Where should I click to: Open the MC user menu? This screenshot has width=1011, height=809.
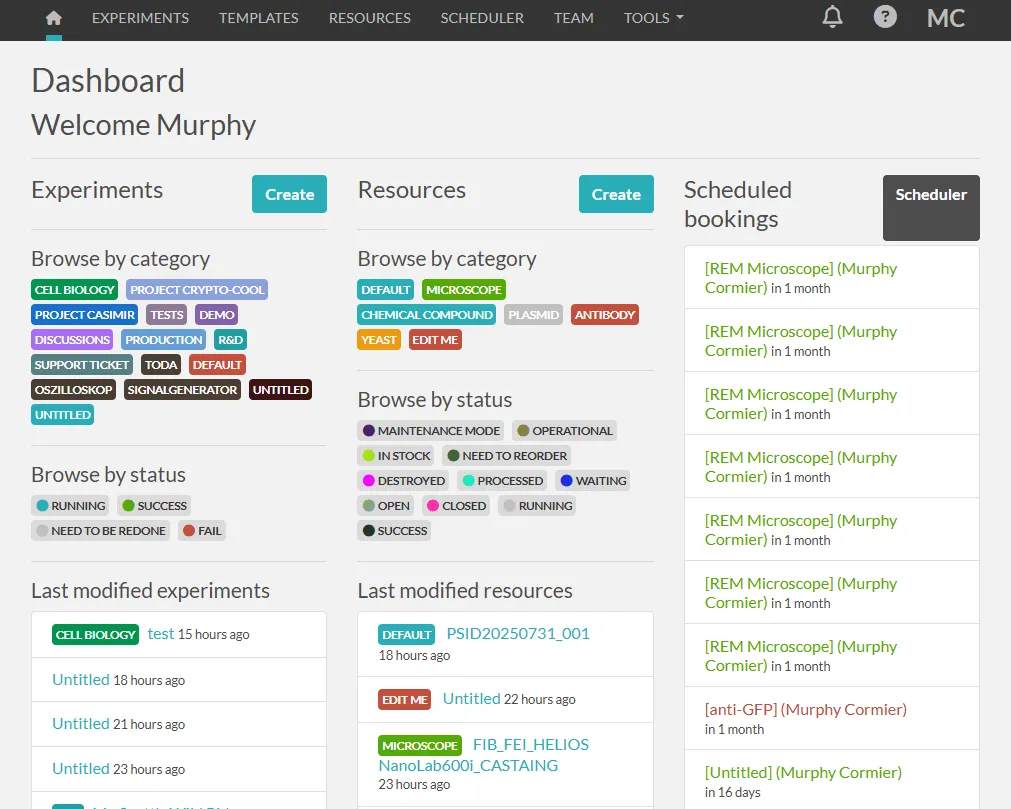[x=946, y=18]
